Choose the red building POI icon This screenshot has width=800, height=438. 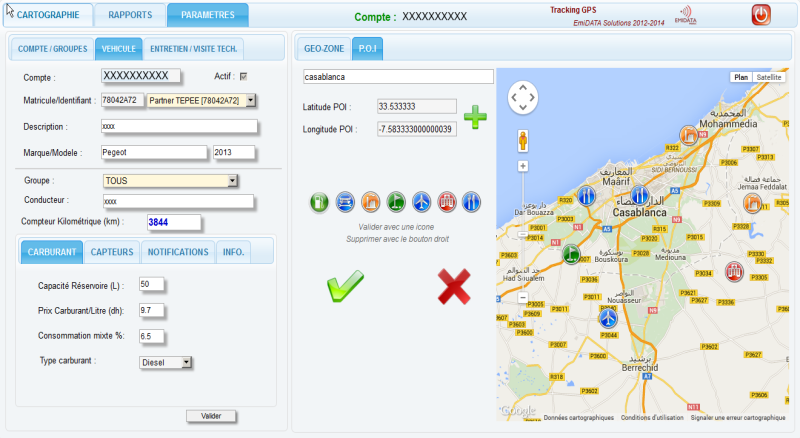coord(446,202)
